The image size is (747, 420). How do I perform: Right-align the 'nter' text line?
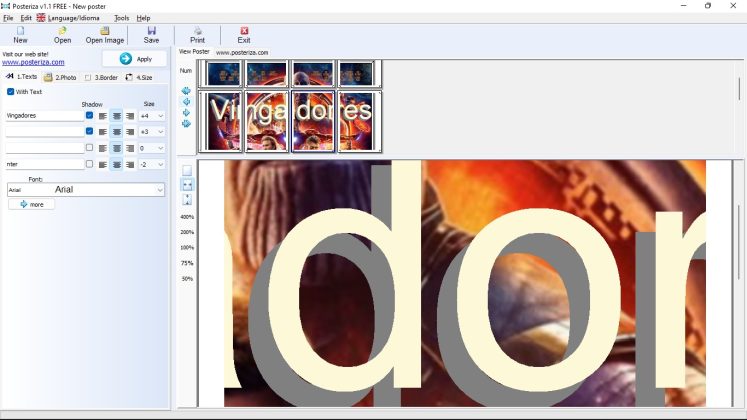130,165
